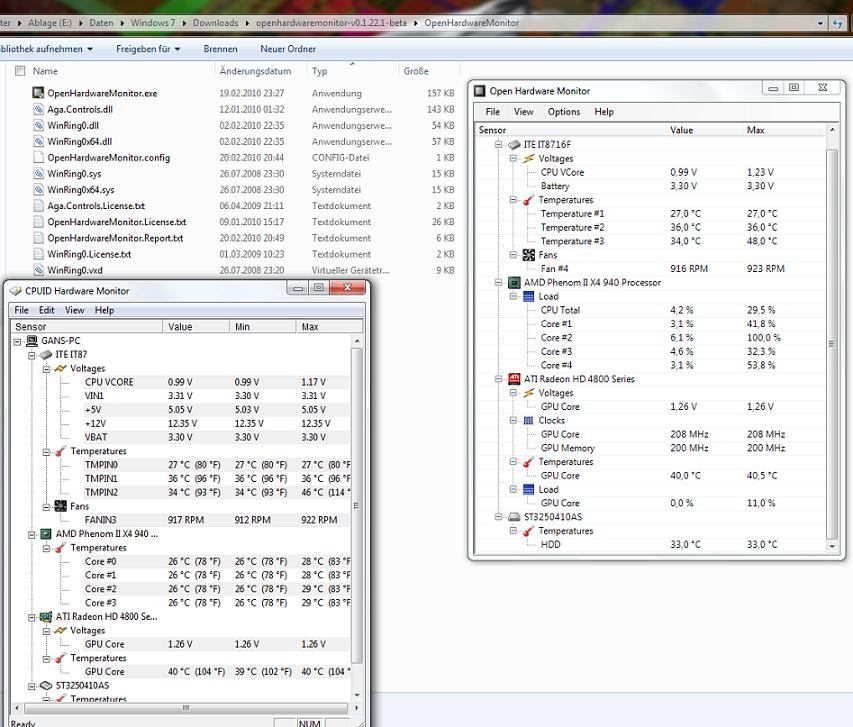This screenshot has height=727, width=853.
Task: Click the OpenHardwareMonitor.config file icon
Action: (38, 158)
